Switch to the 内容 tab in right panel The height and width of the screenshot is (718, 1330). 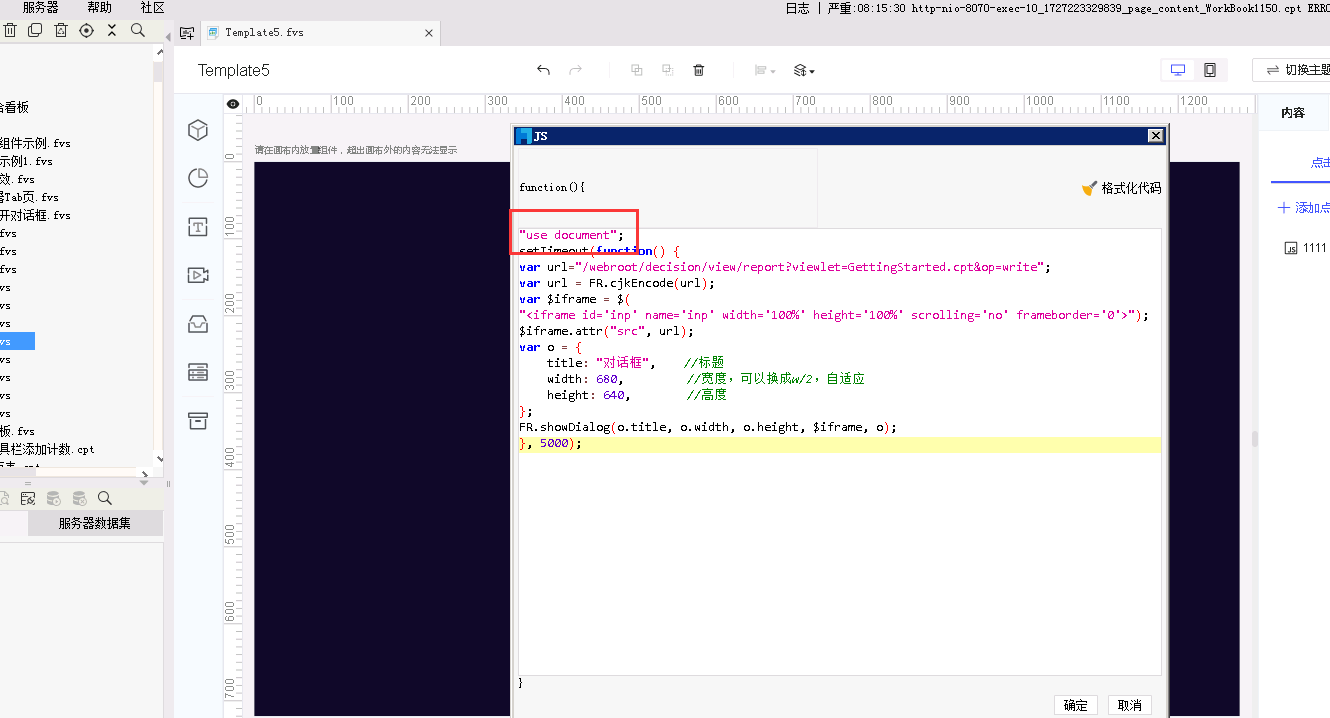click(1293, 113)
